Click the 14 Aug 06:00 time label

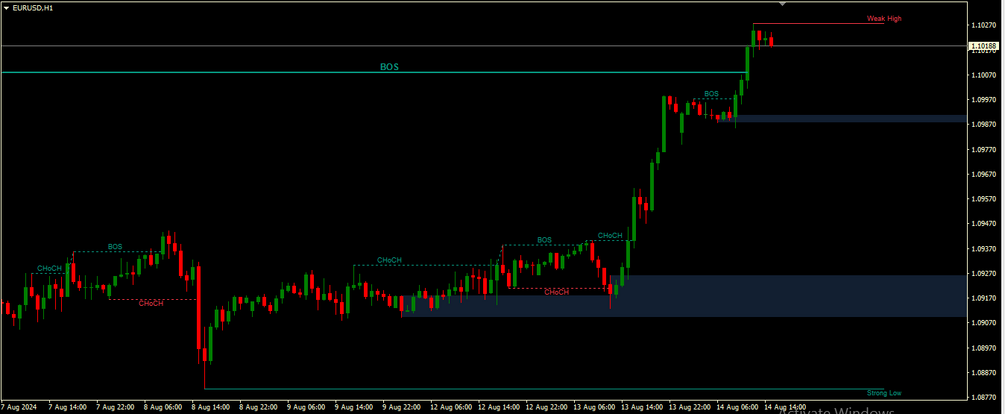coord(736,407)
